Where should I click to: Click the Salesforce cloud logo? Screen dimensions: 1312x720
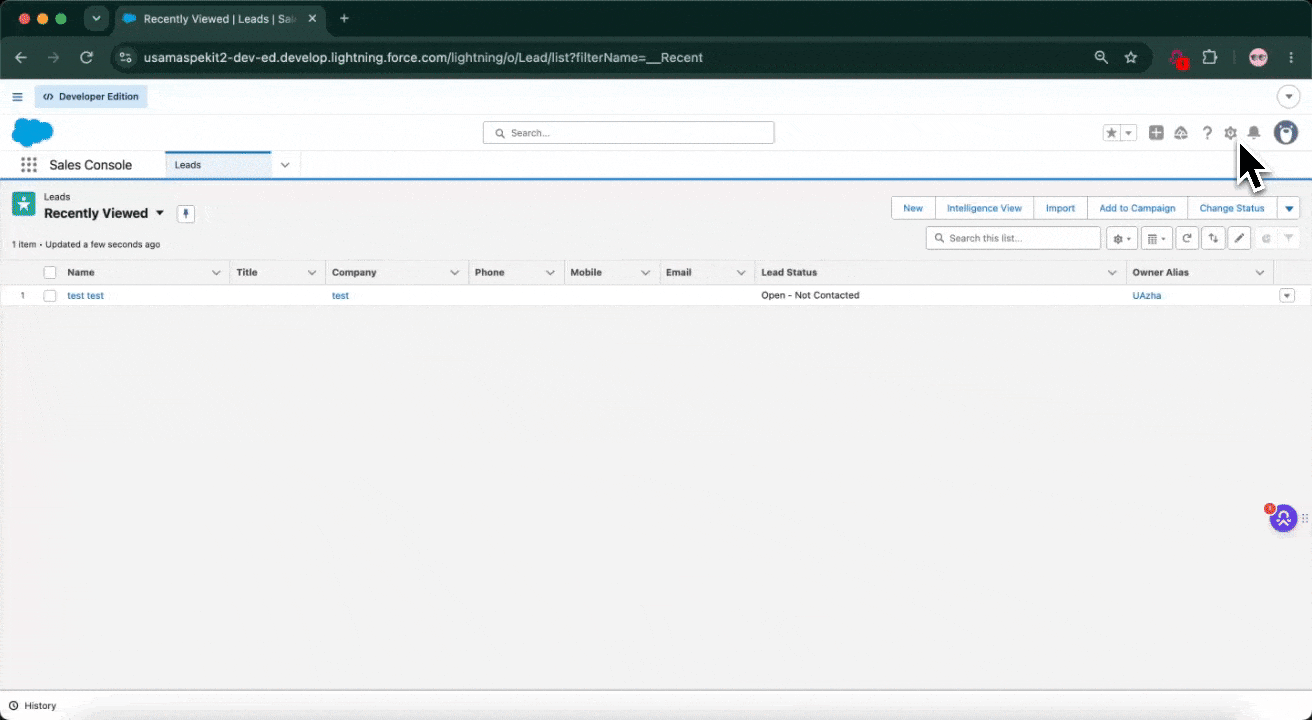(x=32, y=132)
